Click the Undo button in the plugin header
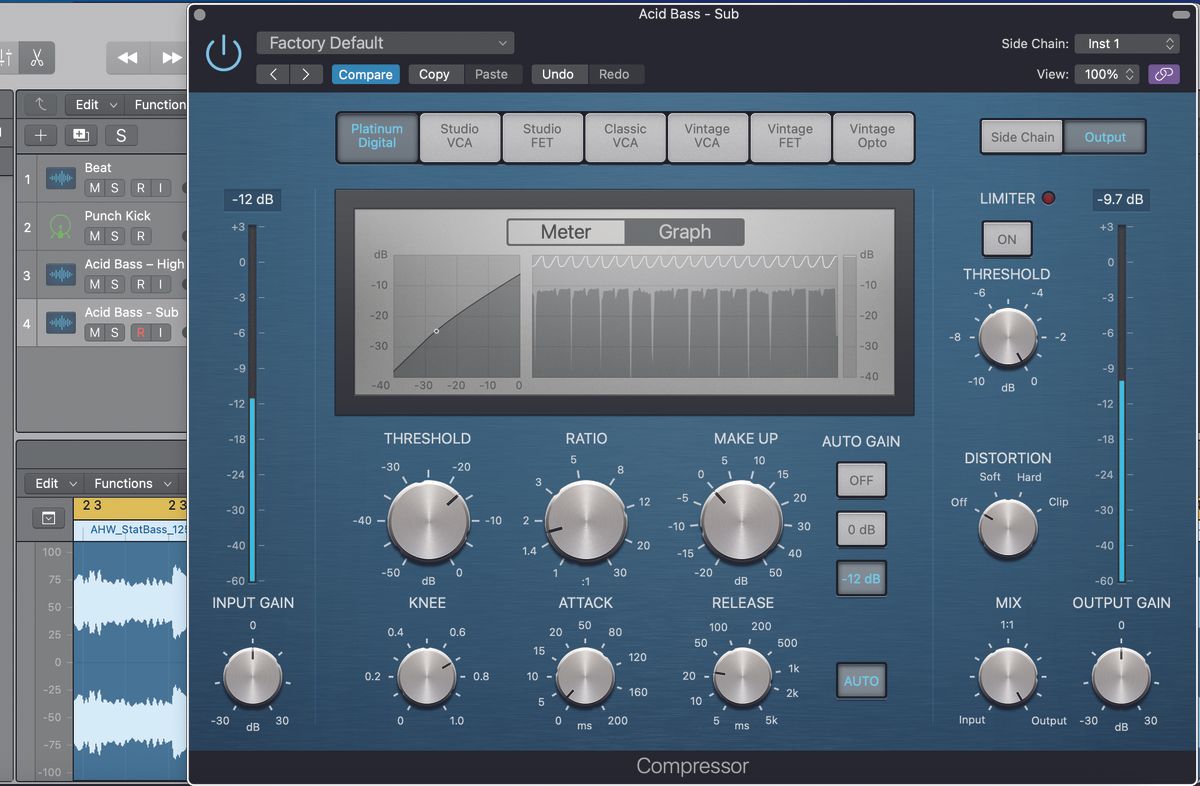Image resolution: width=1200 pixels, height=786 pixels. click(x=558, y=74)
